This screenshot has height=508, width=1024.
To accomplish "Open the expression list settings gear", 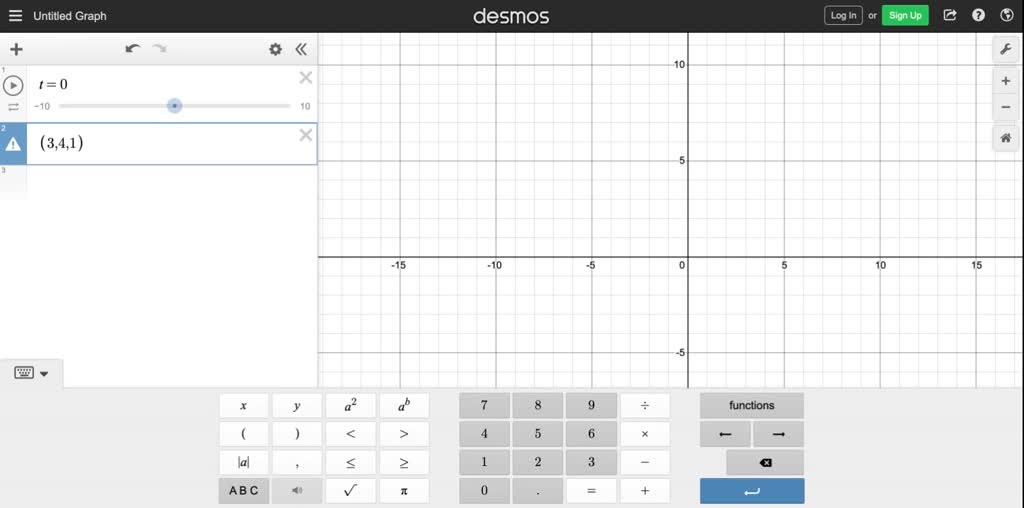I will (x=275, y=49).
